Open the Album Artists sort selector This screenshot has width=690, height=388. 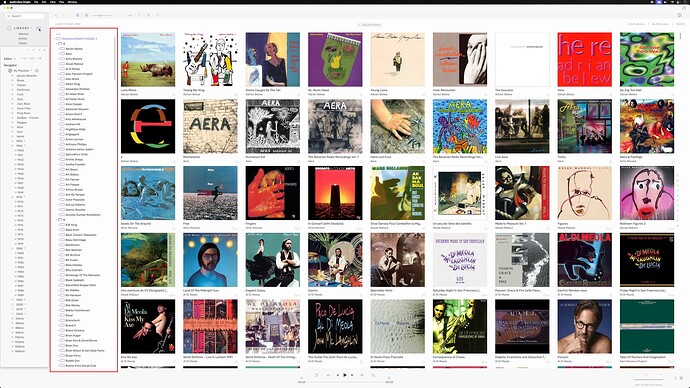coord(370,25)
